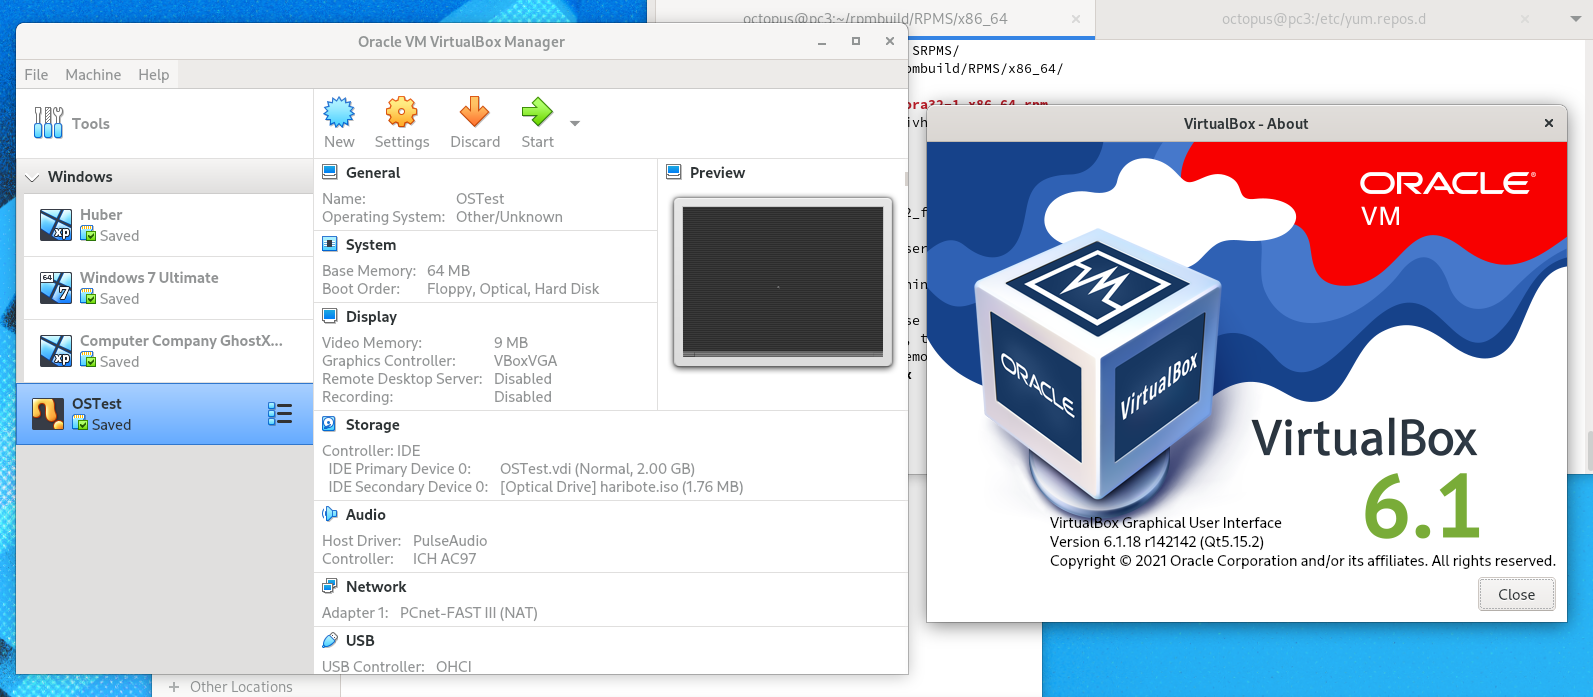Click the Huber saved state icon

point(88,235)
